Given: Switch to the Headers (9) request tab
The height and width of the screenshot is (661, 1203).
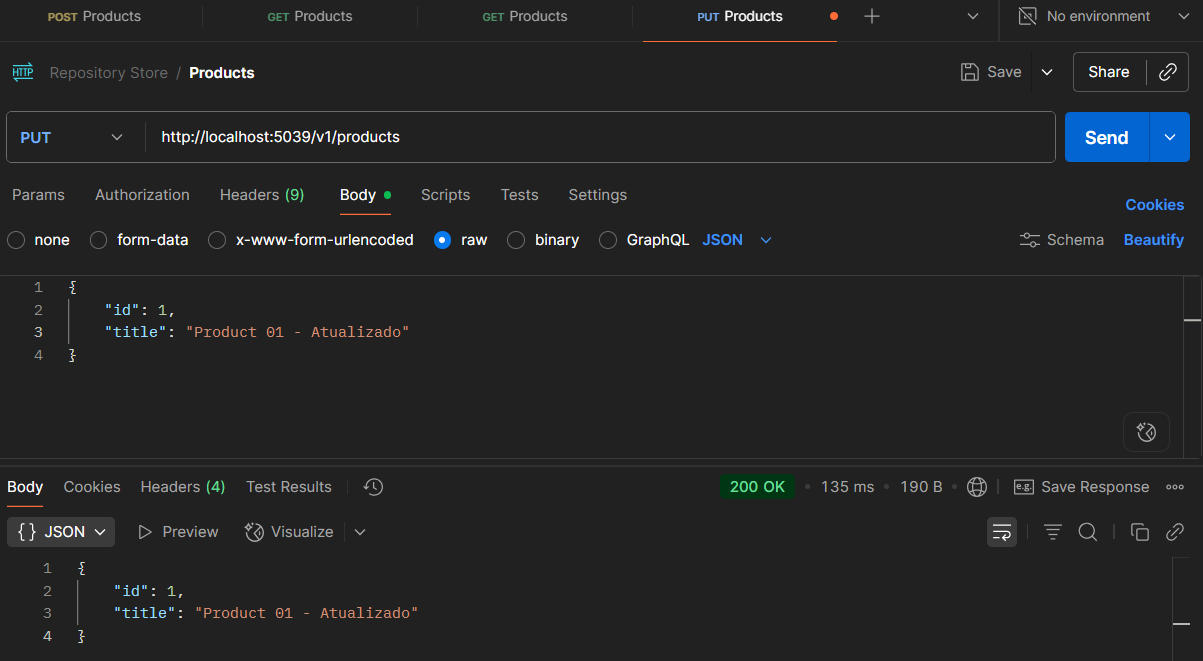Looking at the screenshot, I should point(261,195).
